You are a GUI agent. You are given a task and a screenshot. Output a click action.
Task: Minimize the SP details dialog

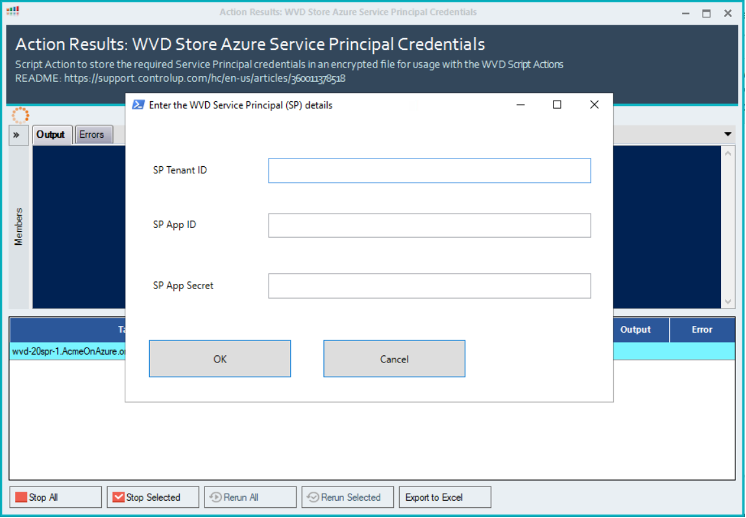[520, 105]
